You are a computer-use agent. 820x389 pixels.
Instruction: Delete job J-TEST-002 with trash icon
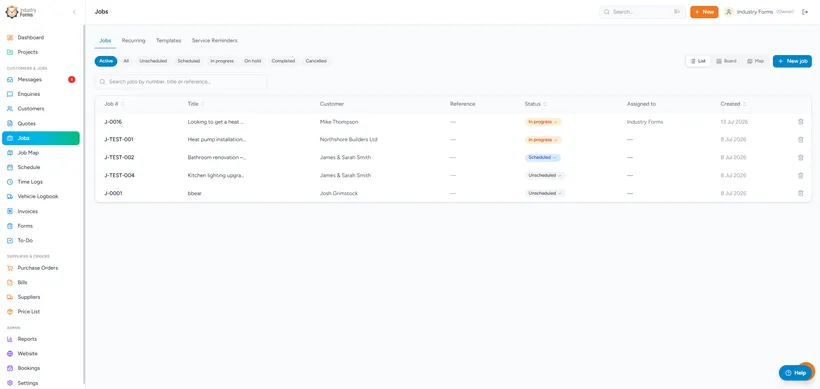[800, 157]
